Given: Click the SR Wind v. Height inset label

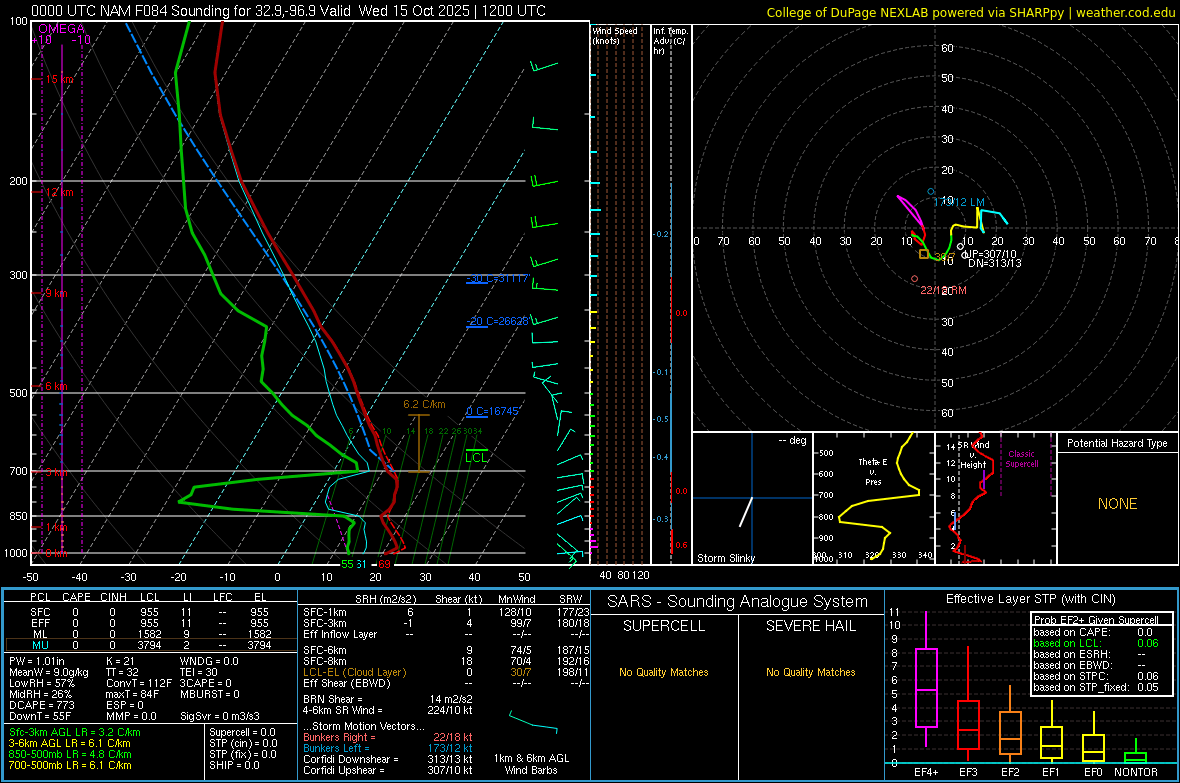Looking at the screenshot, I should 973,455.
